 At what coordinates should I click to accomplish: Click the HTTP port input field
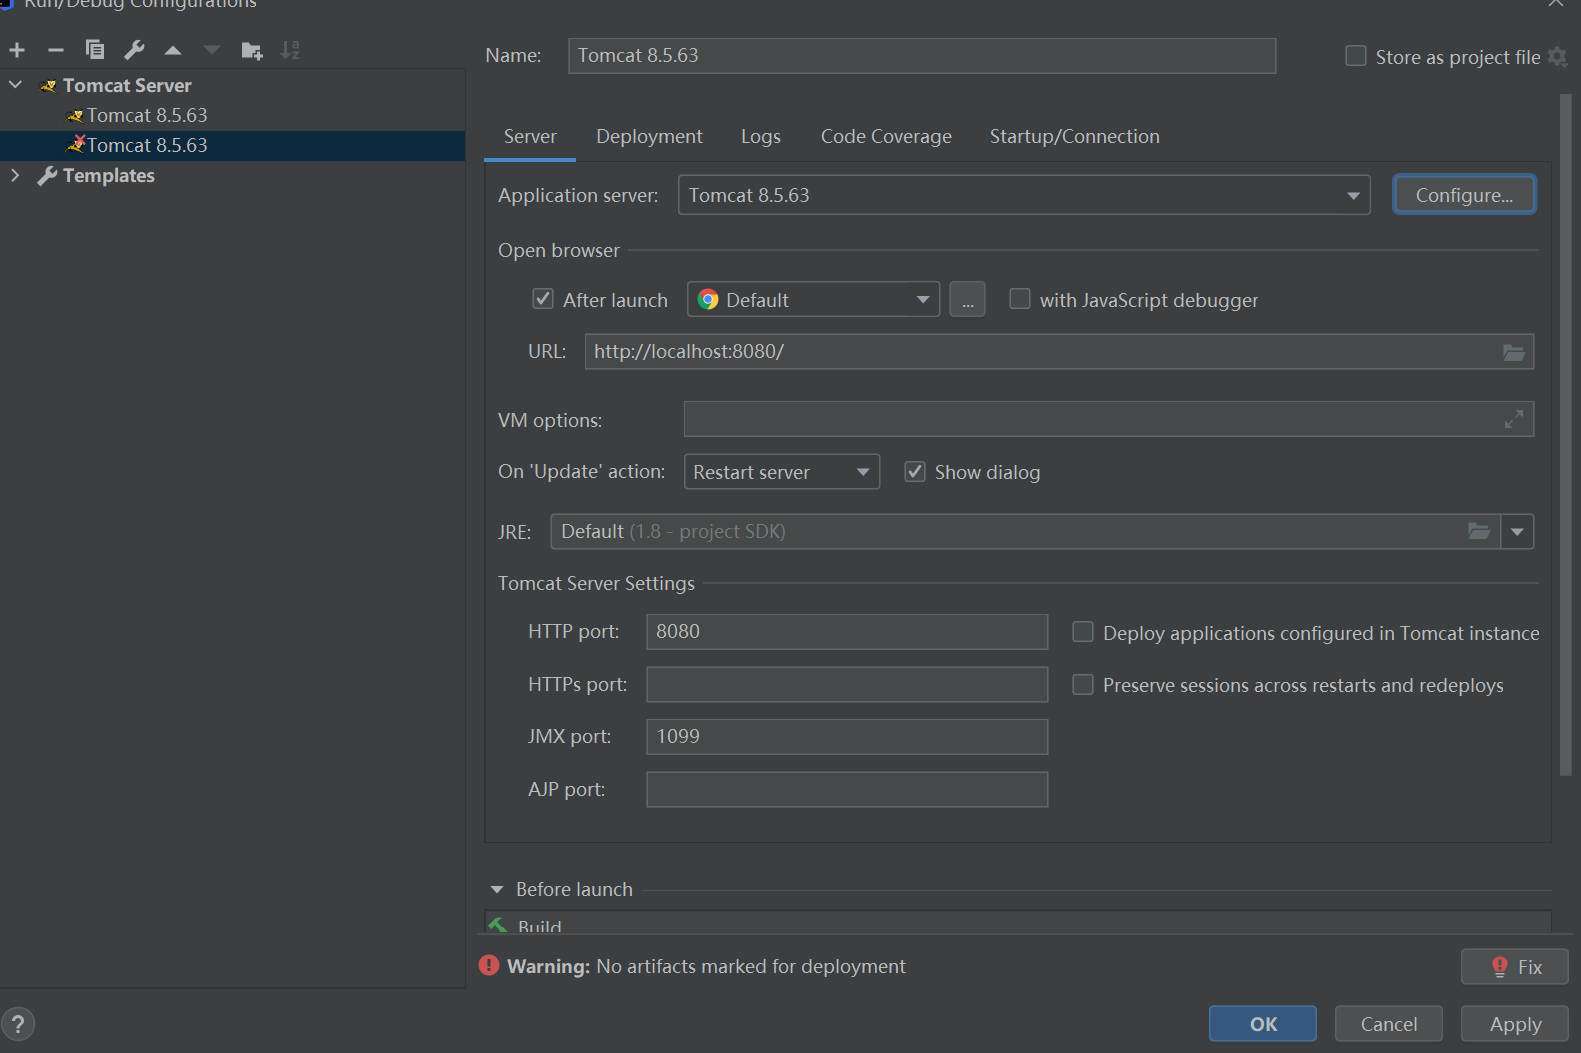846,632
